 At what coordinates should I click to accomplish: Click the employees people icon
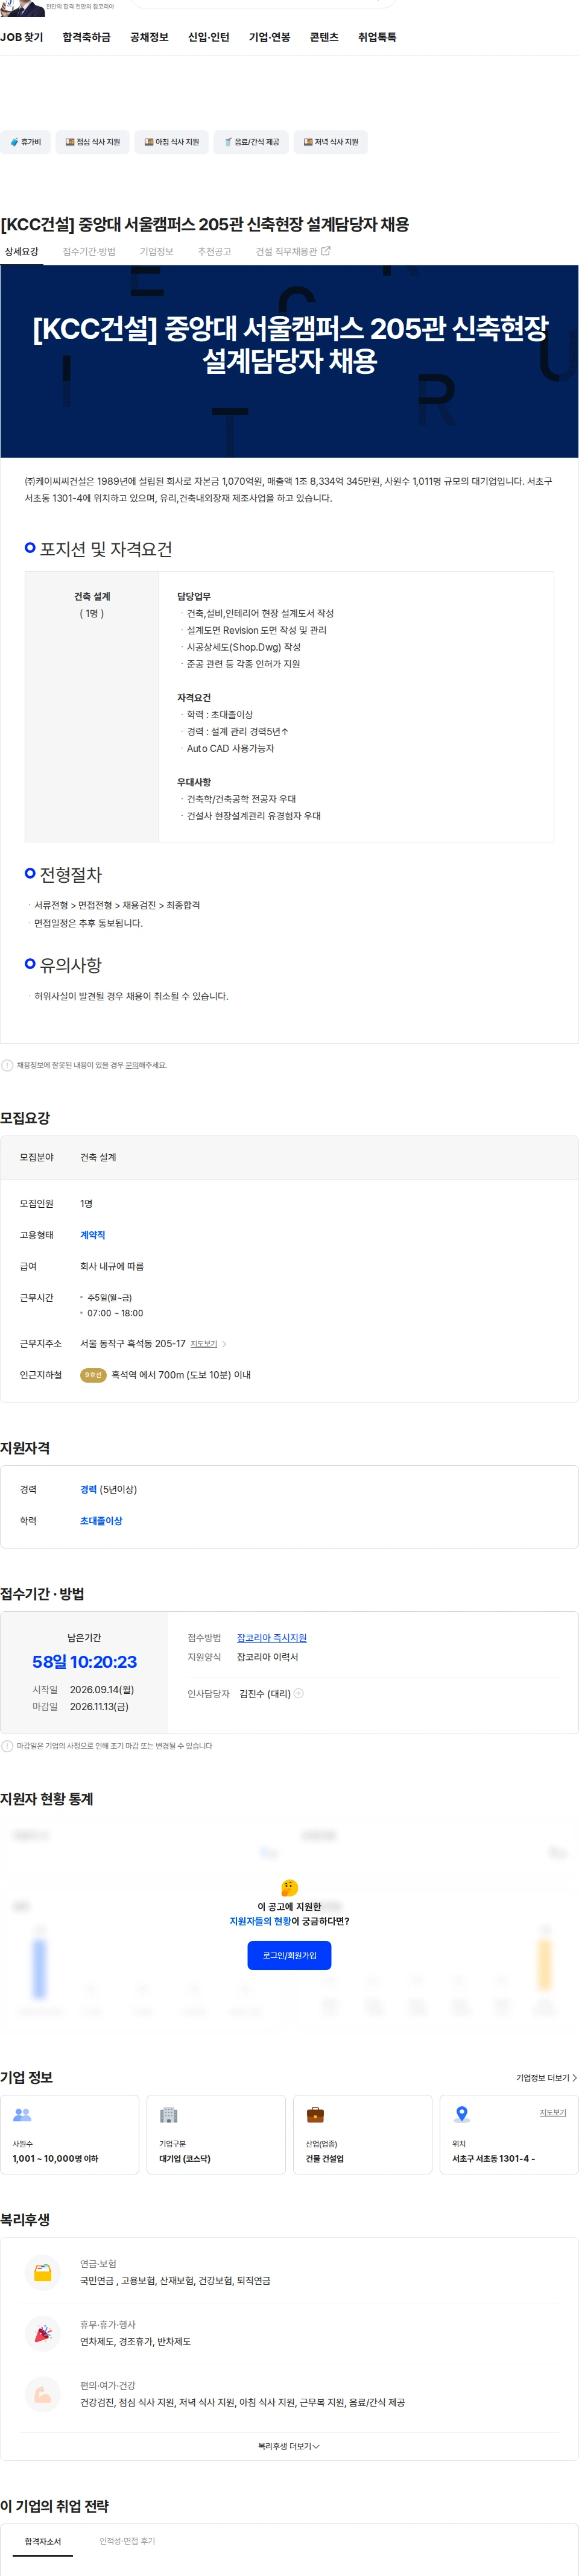(x=22, y=2114)
